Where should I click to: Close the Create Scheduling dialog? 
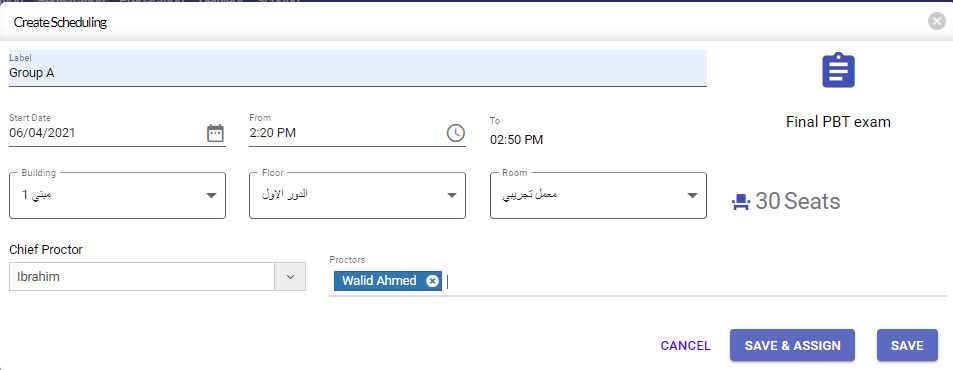[937, 21]
